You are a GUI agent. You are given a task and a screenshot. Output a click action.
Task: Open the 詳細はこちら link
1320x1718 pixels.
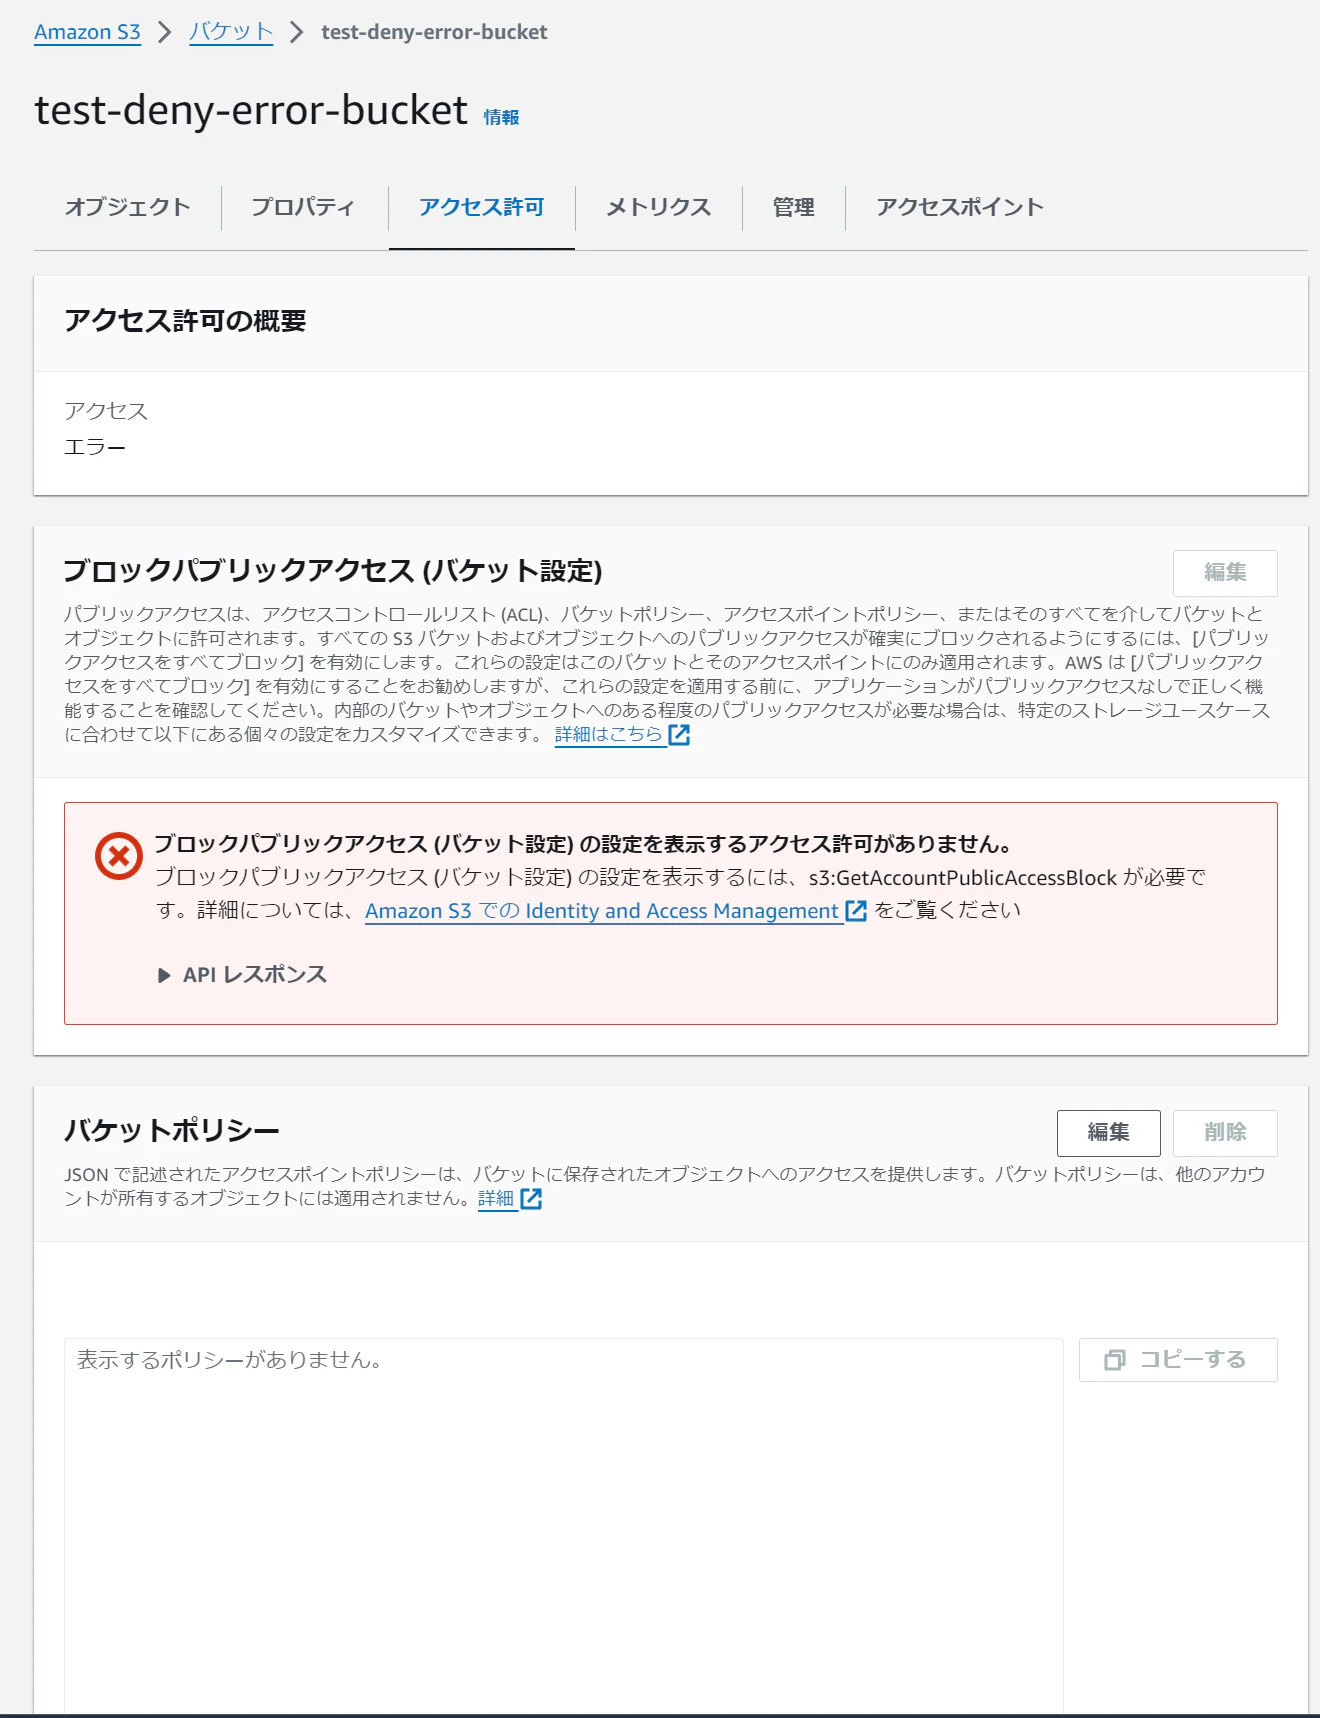click(x=609, y=734)
